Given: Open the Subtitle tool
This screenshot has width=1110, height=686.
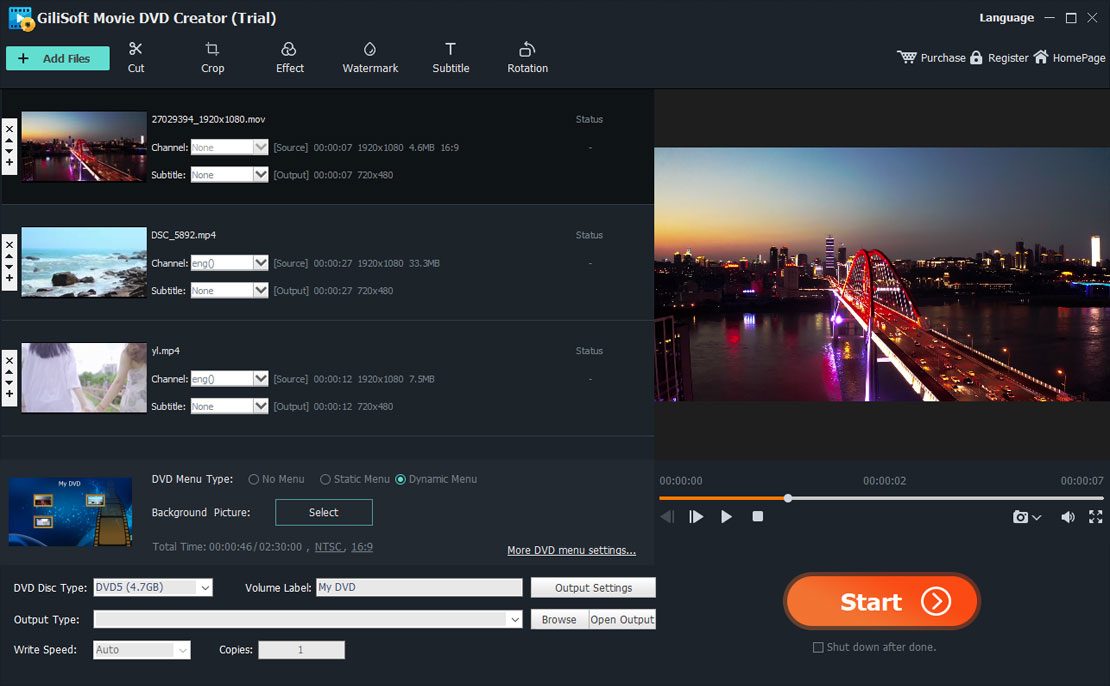Looking at the screenshot, I should 450,57.
